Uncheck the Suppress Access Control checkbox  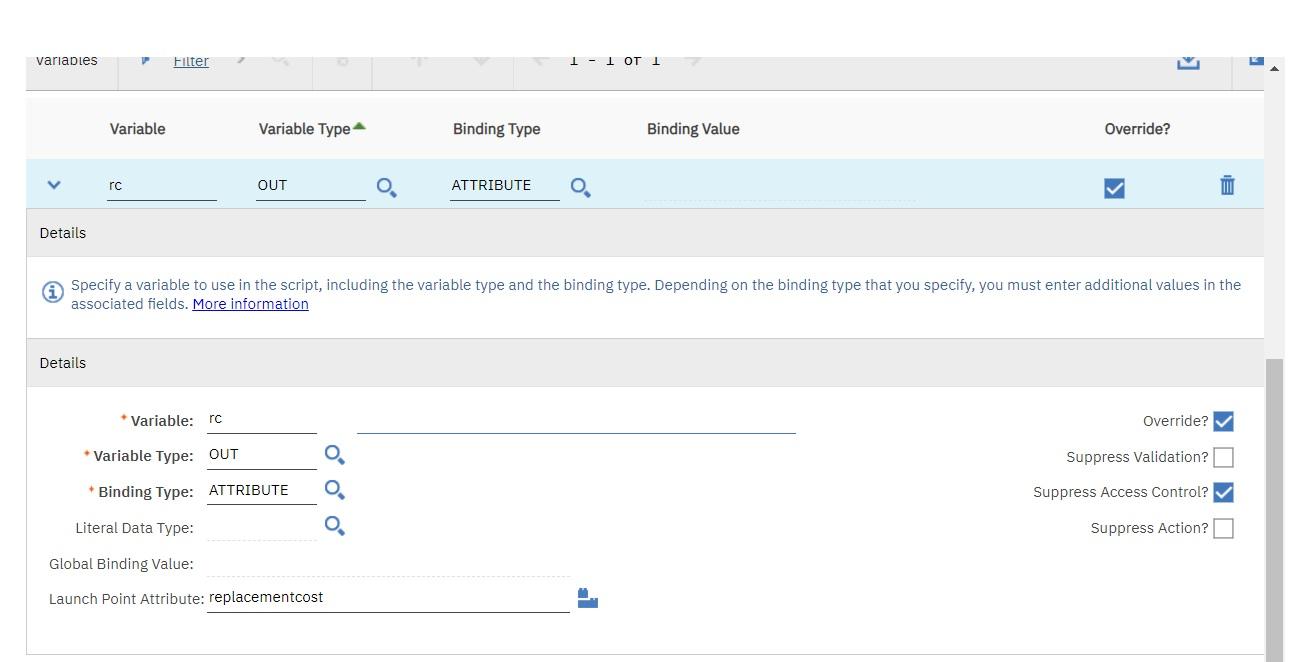click(x=1224, y=492)
